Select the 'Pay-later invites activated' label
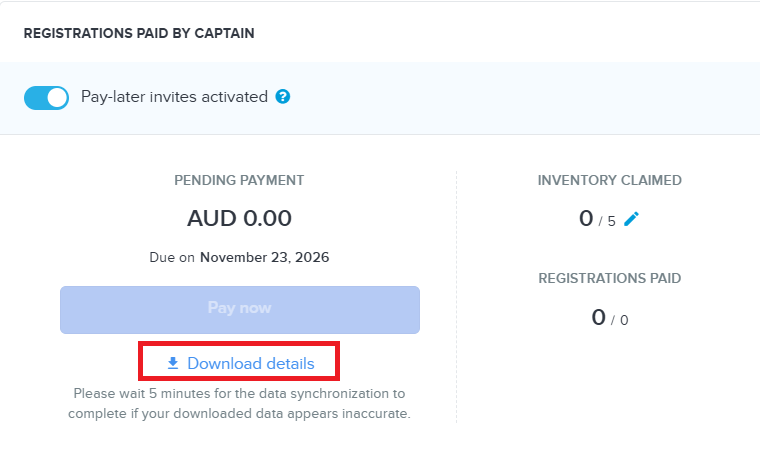760x452 pixels. (174, 97)
